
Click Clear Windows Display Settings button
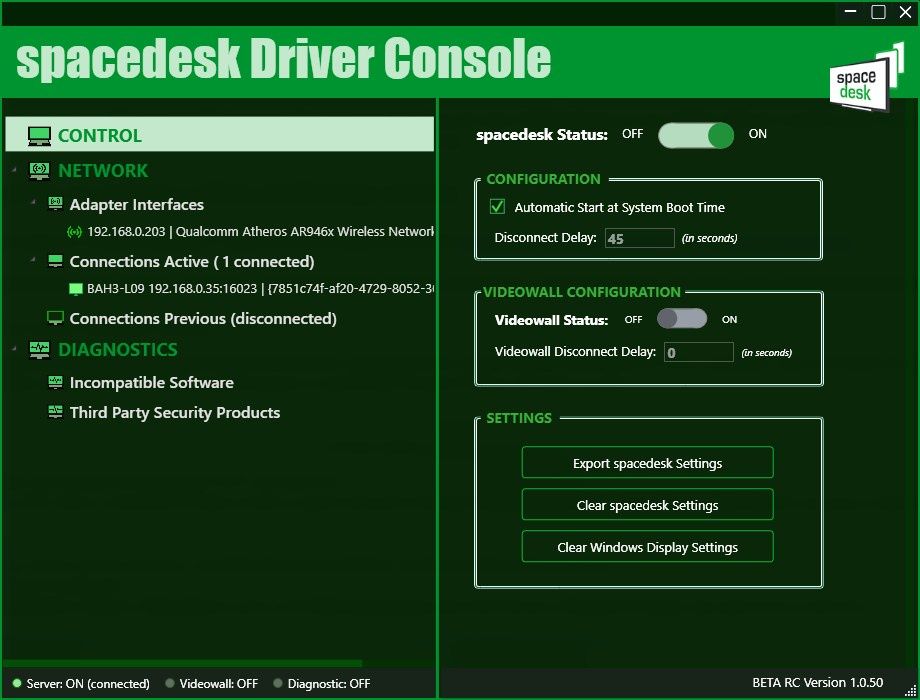647,547
